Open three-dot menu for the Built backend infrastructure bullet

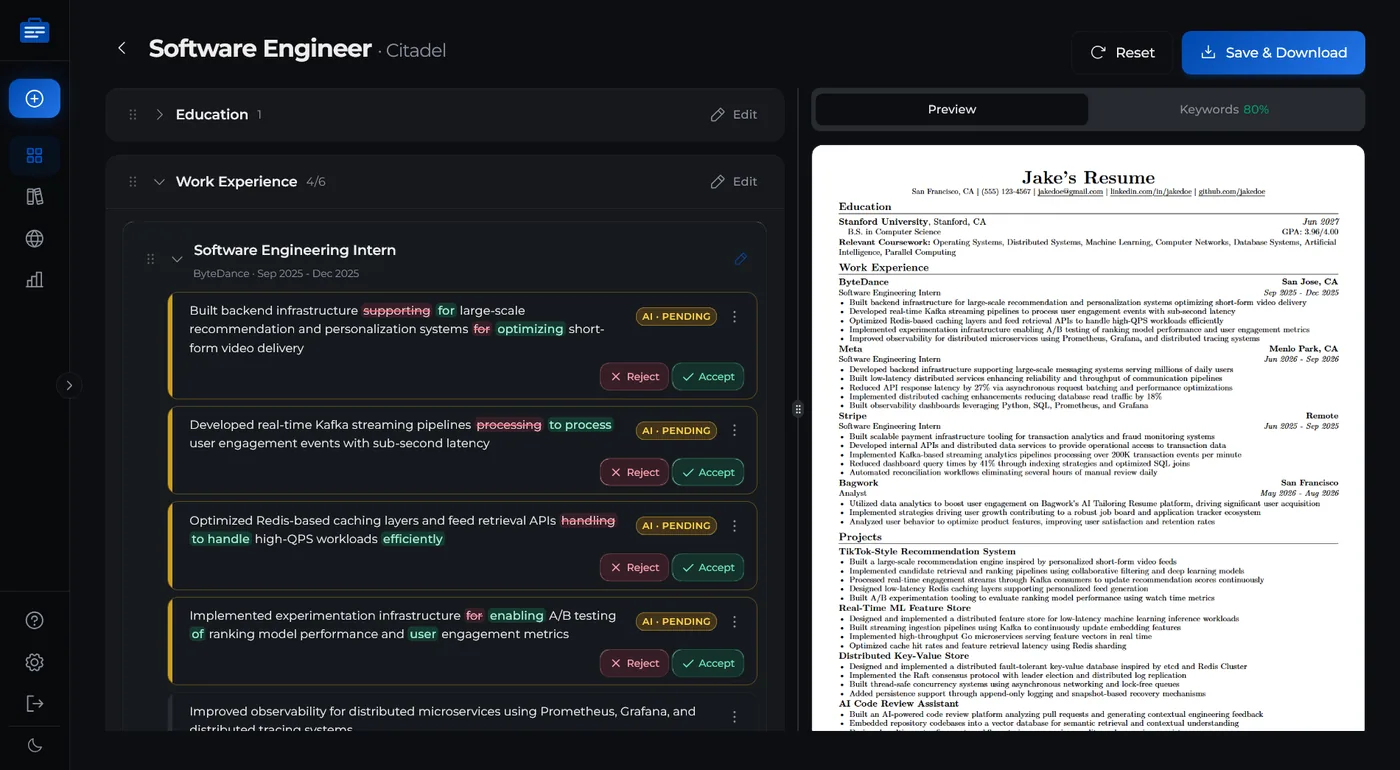pos(734,317)
